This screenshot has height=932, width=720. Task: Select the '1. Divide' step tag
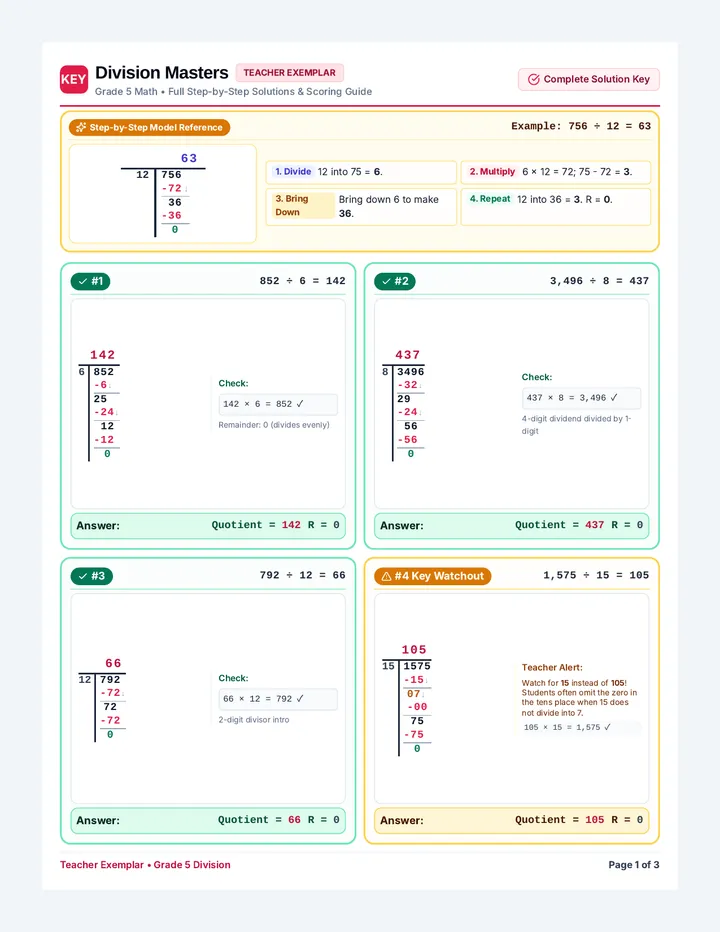click(293, 171)
